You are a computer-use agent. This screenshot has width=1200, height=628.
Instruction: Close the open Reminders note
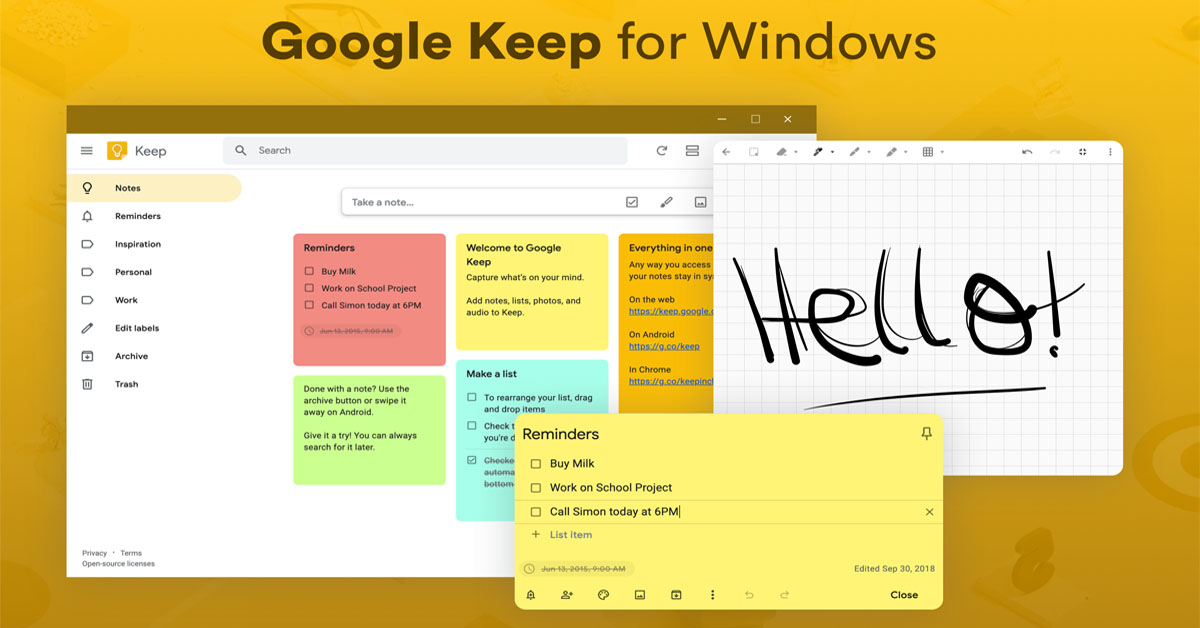click(x=904, y=595)
